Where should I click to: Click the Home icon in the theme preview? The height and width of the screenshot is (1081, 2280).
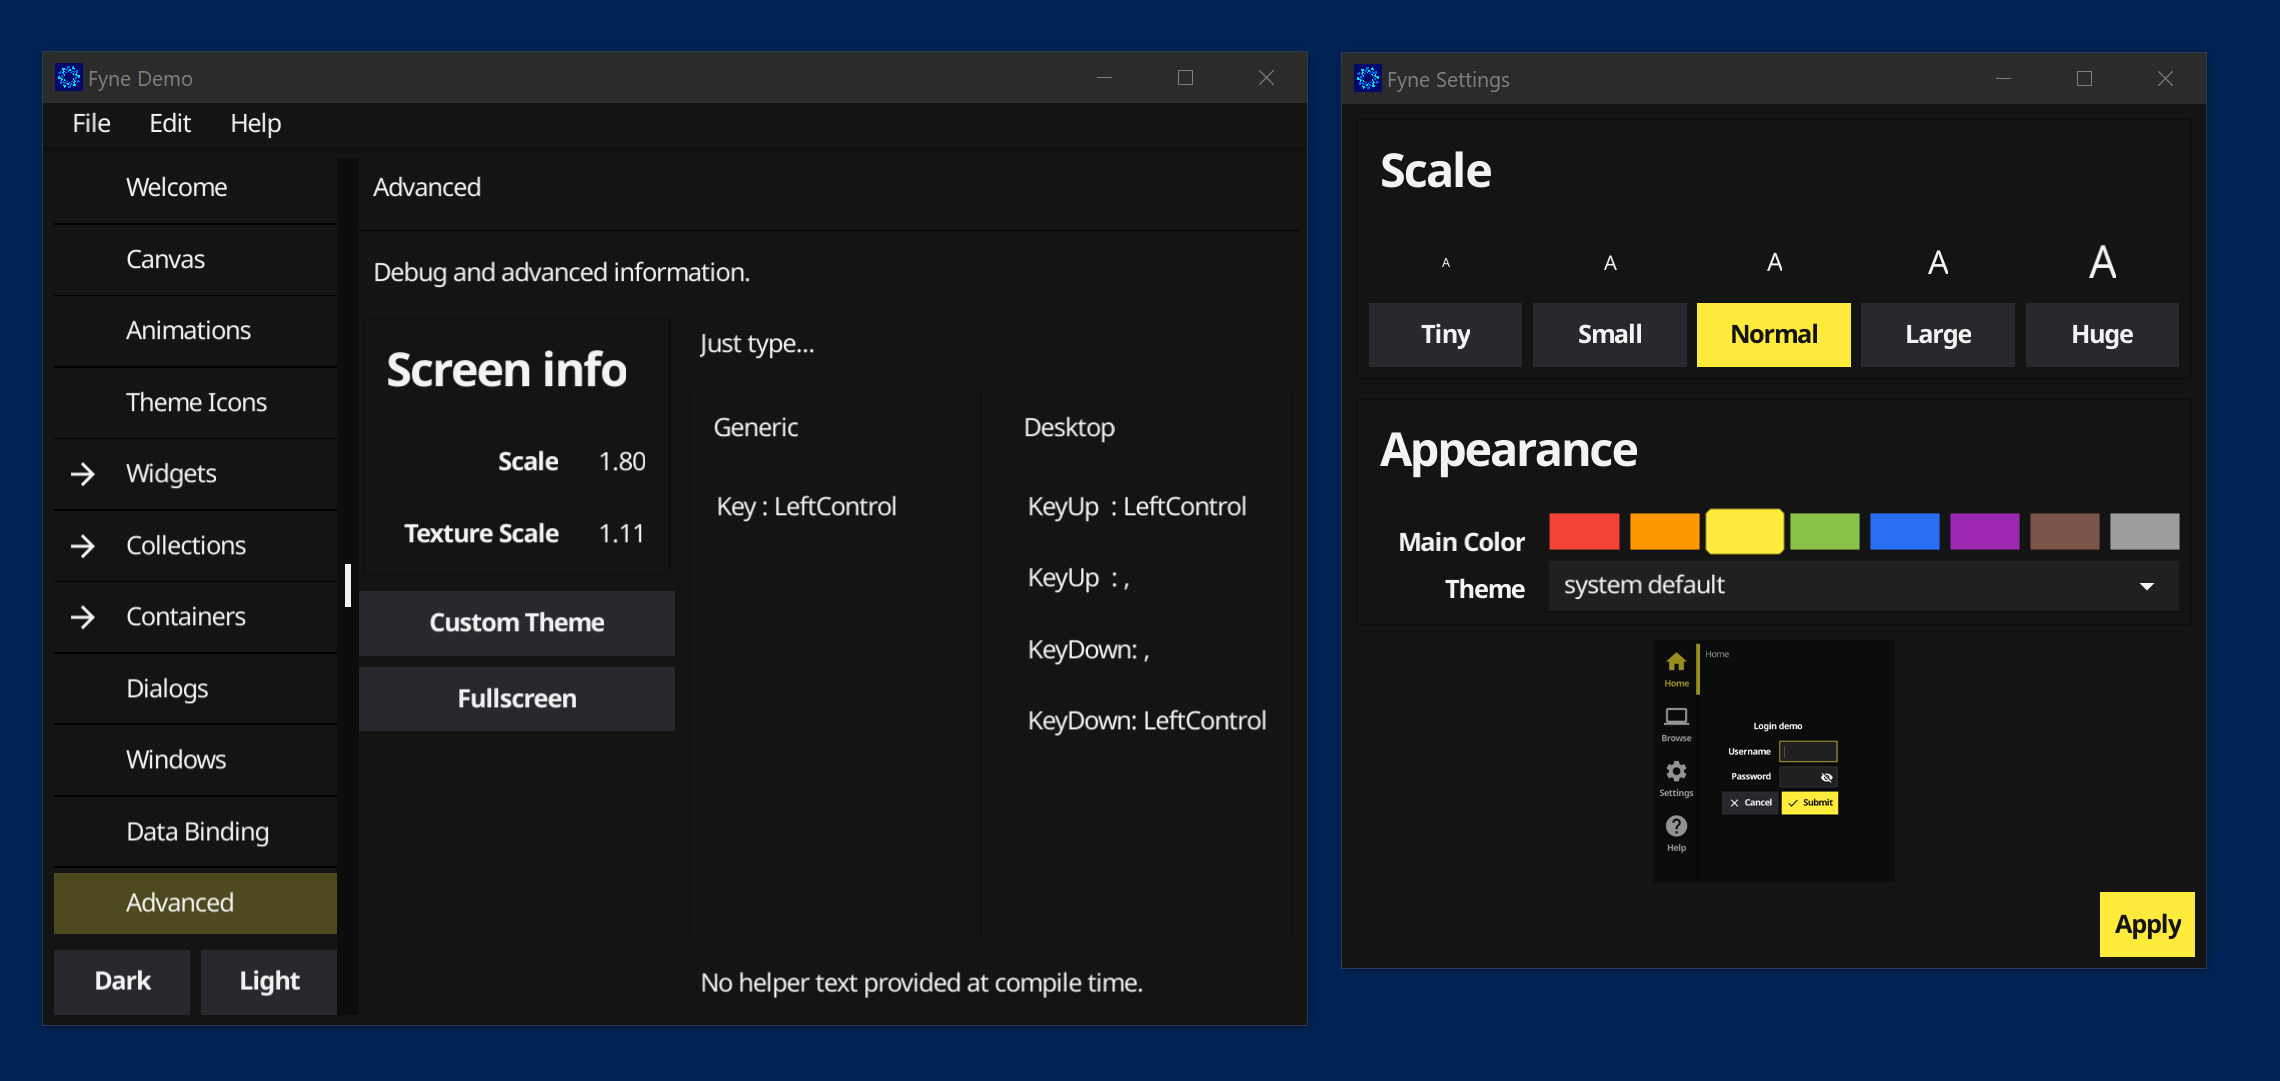coord(1676,661)
